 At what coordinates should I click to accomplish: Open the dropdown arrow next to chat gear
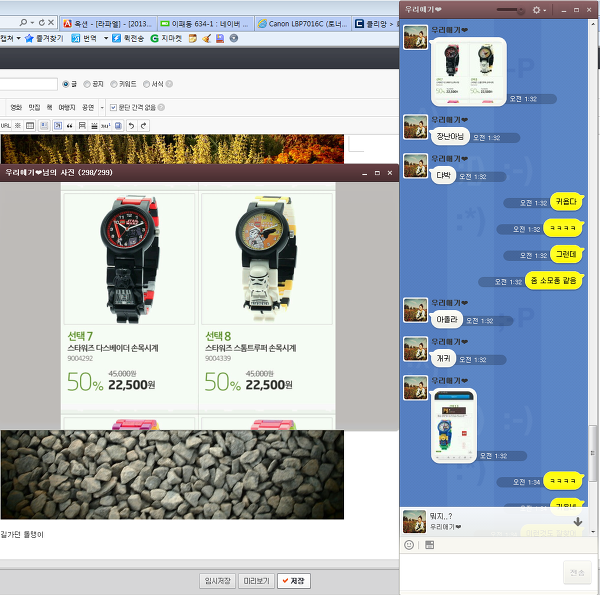point(545,10)
